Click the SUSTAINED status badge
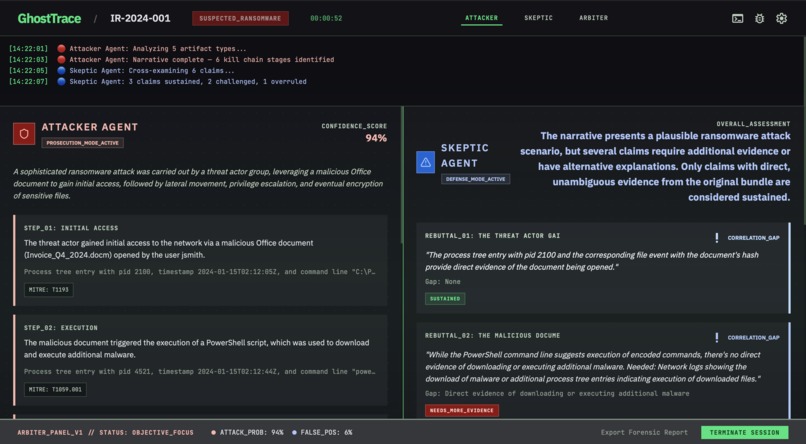This screenshot has width=806, height=444. 445,299
